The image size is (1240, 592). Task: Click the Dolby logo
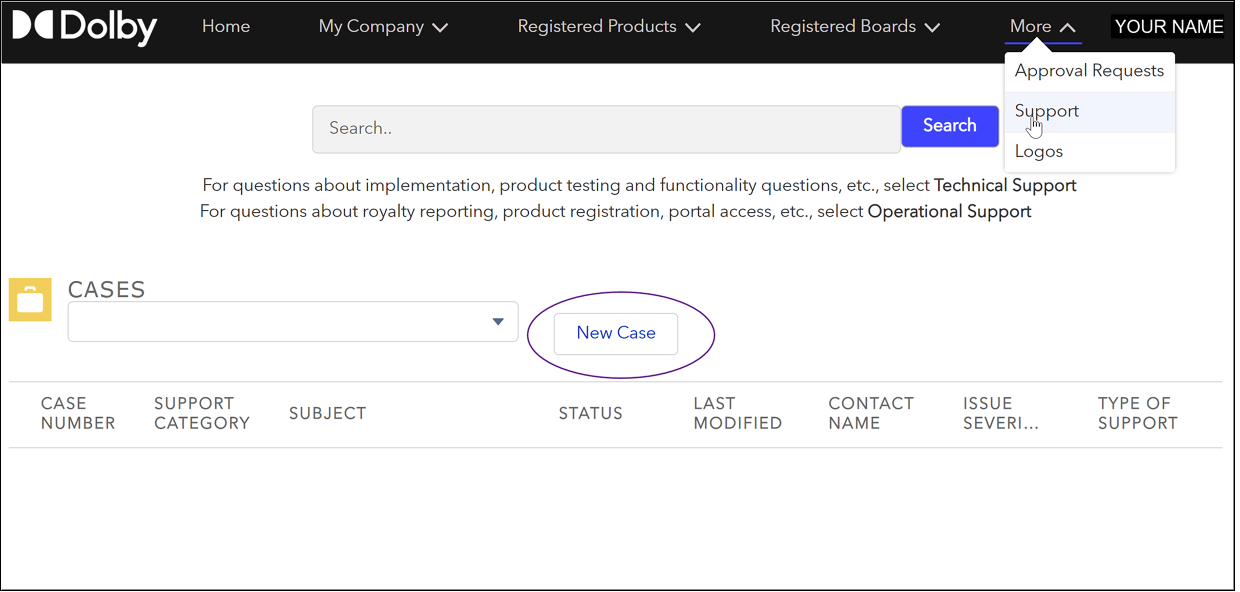point(85,28)
